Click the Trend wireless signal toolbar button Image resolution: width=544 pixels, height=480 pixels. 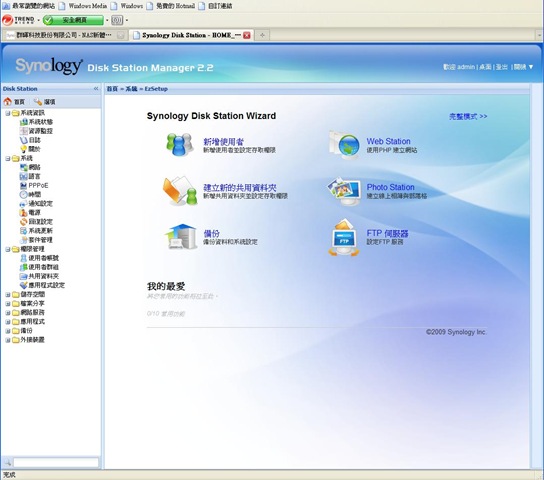(x=117, y=20)
